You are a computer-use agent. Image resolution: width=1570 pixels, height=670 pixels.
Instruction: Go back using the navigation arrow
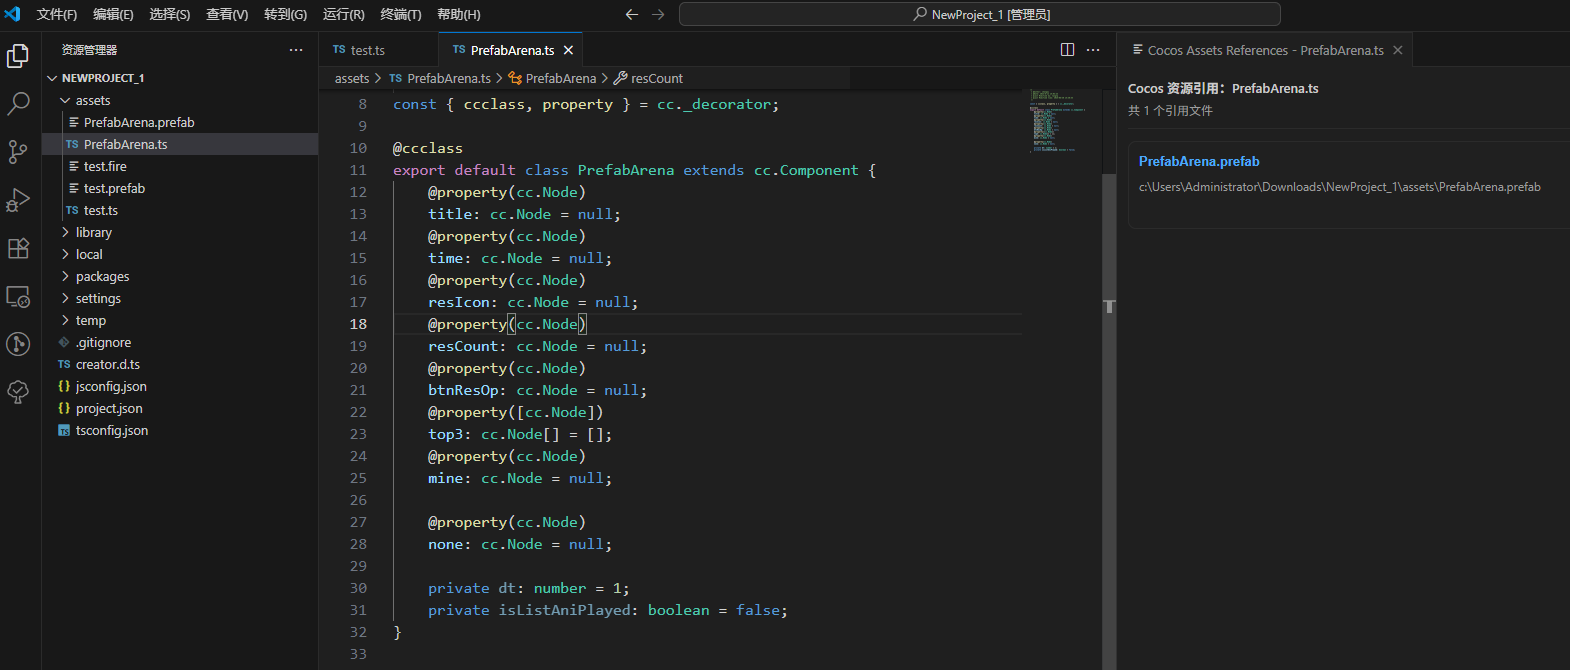[631, 14]
